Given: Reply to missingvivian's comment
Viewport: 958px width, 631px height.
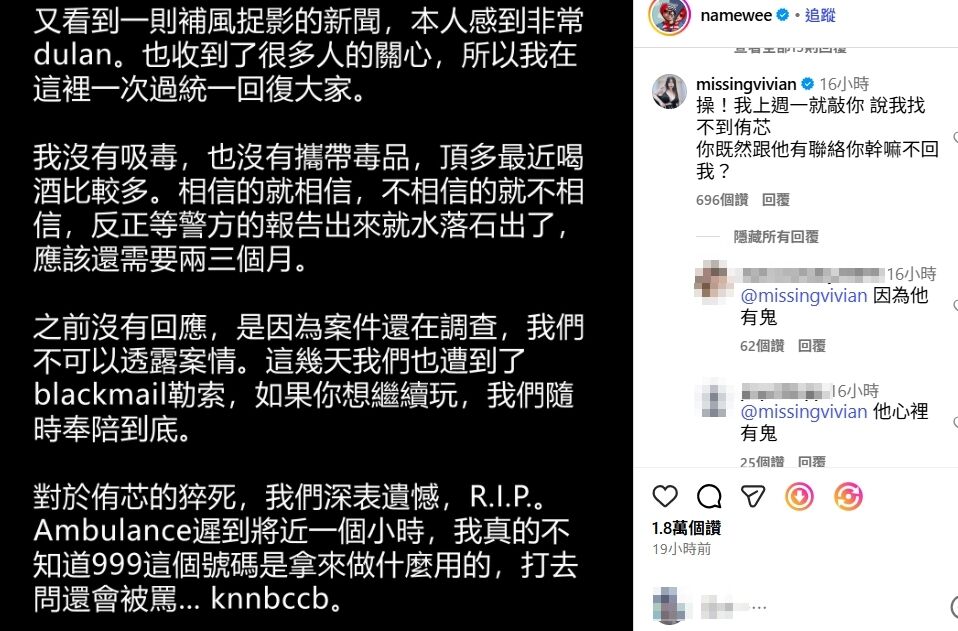Looking at the screenshot, I should tap(776, 200).
